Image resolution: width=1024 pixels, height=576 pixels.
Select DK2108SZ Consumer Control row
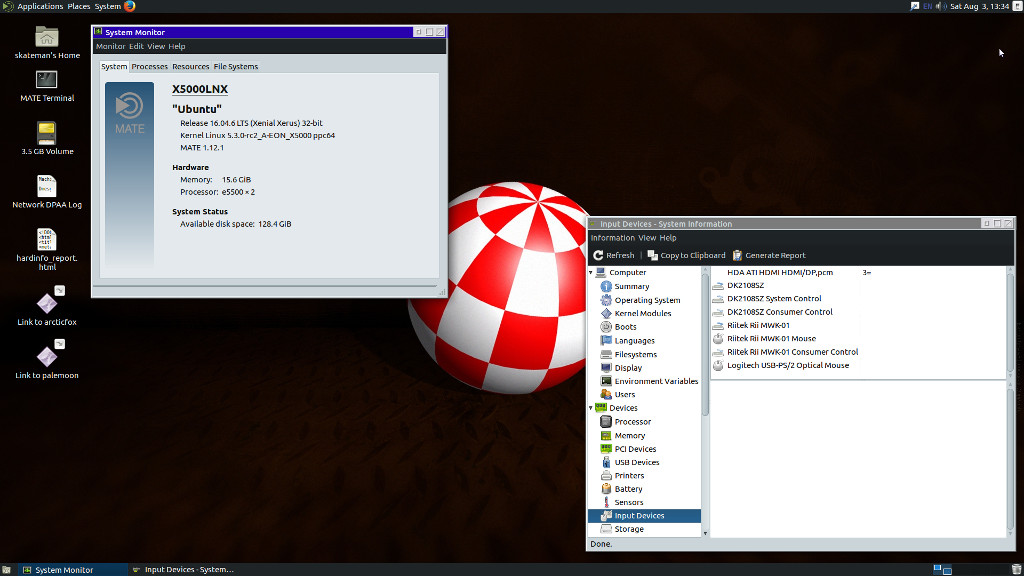coord(858,312)
